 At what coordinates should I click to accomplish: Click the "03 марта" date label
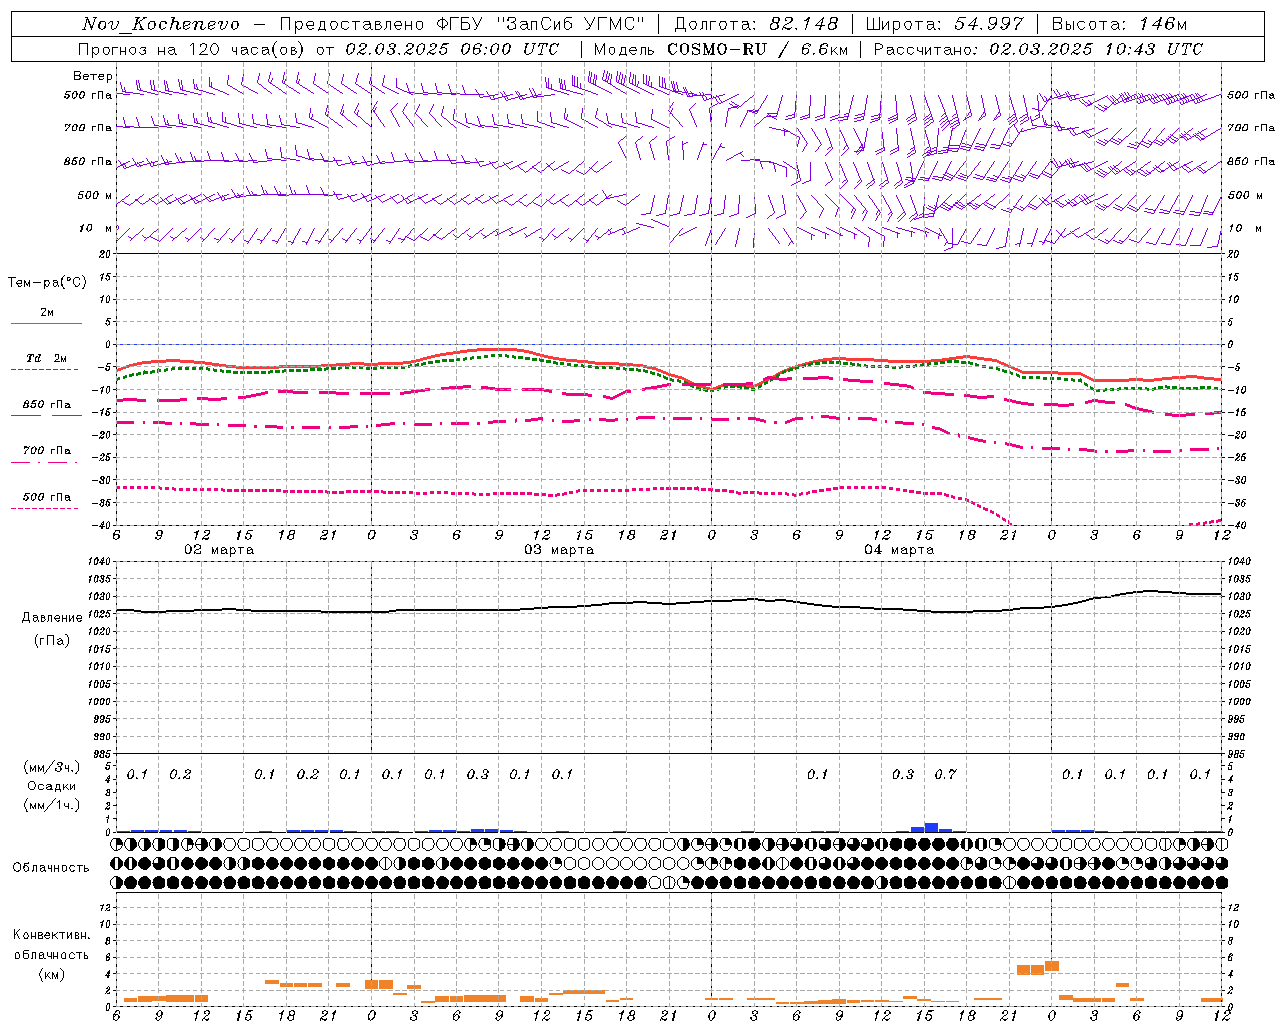coord(559,550)
